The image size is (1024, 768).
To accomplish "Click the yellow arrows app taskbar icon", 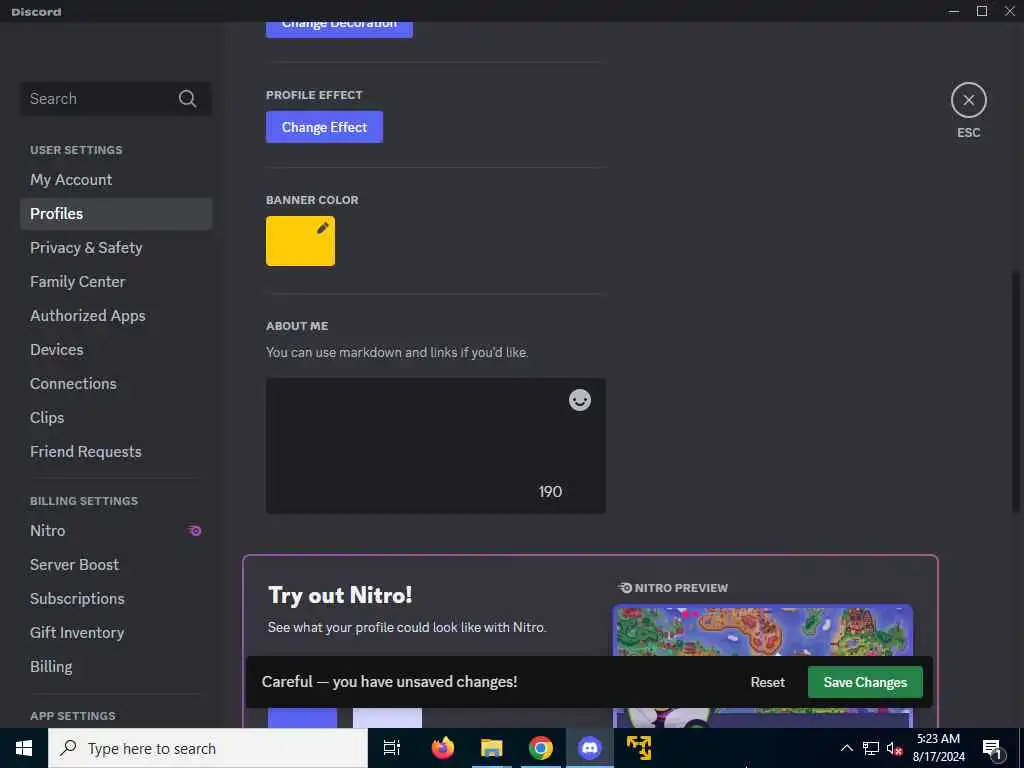I will 639,748.
